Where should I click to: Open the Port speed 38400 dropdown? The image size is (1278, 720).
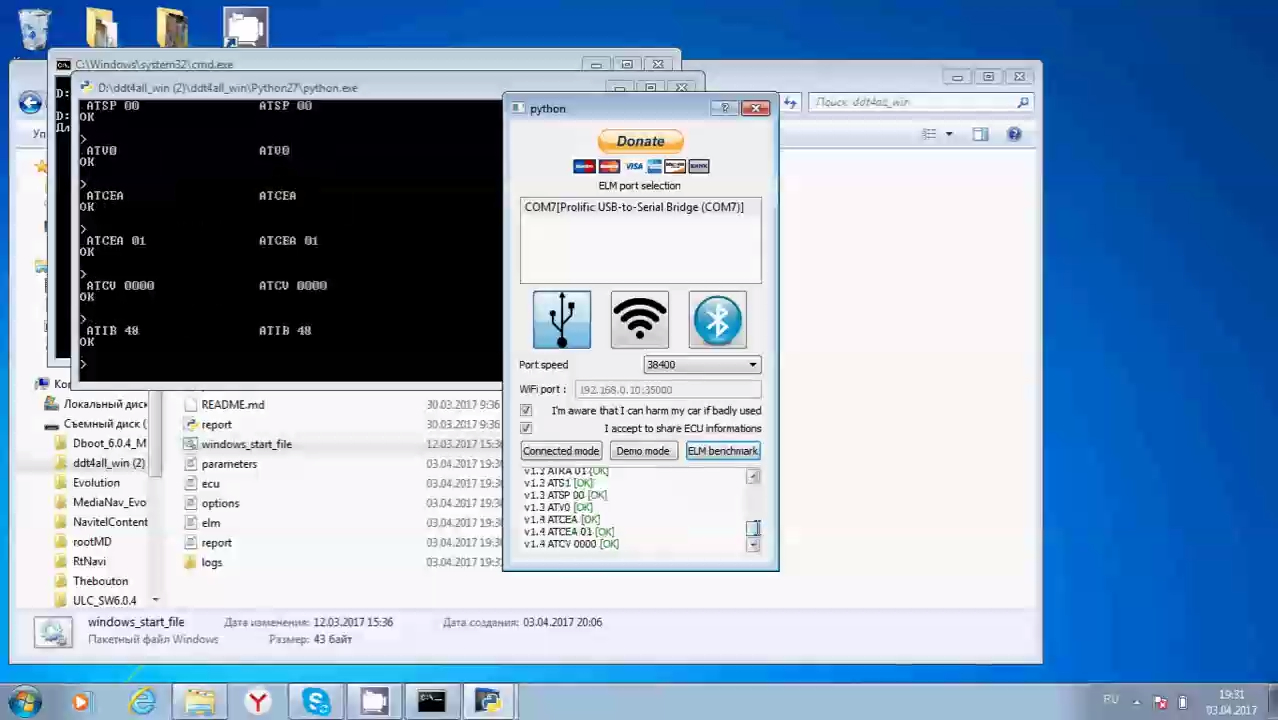click(702, 365)
